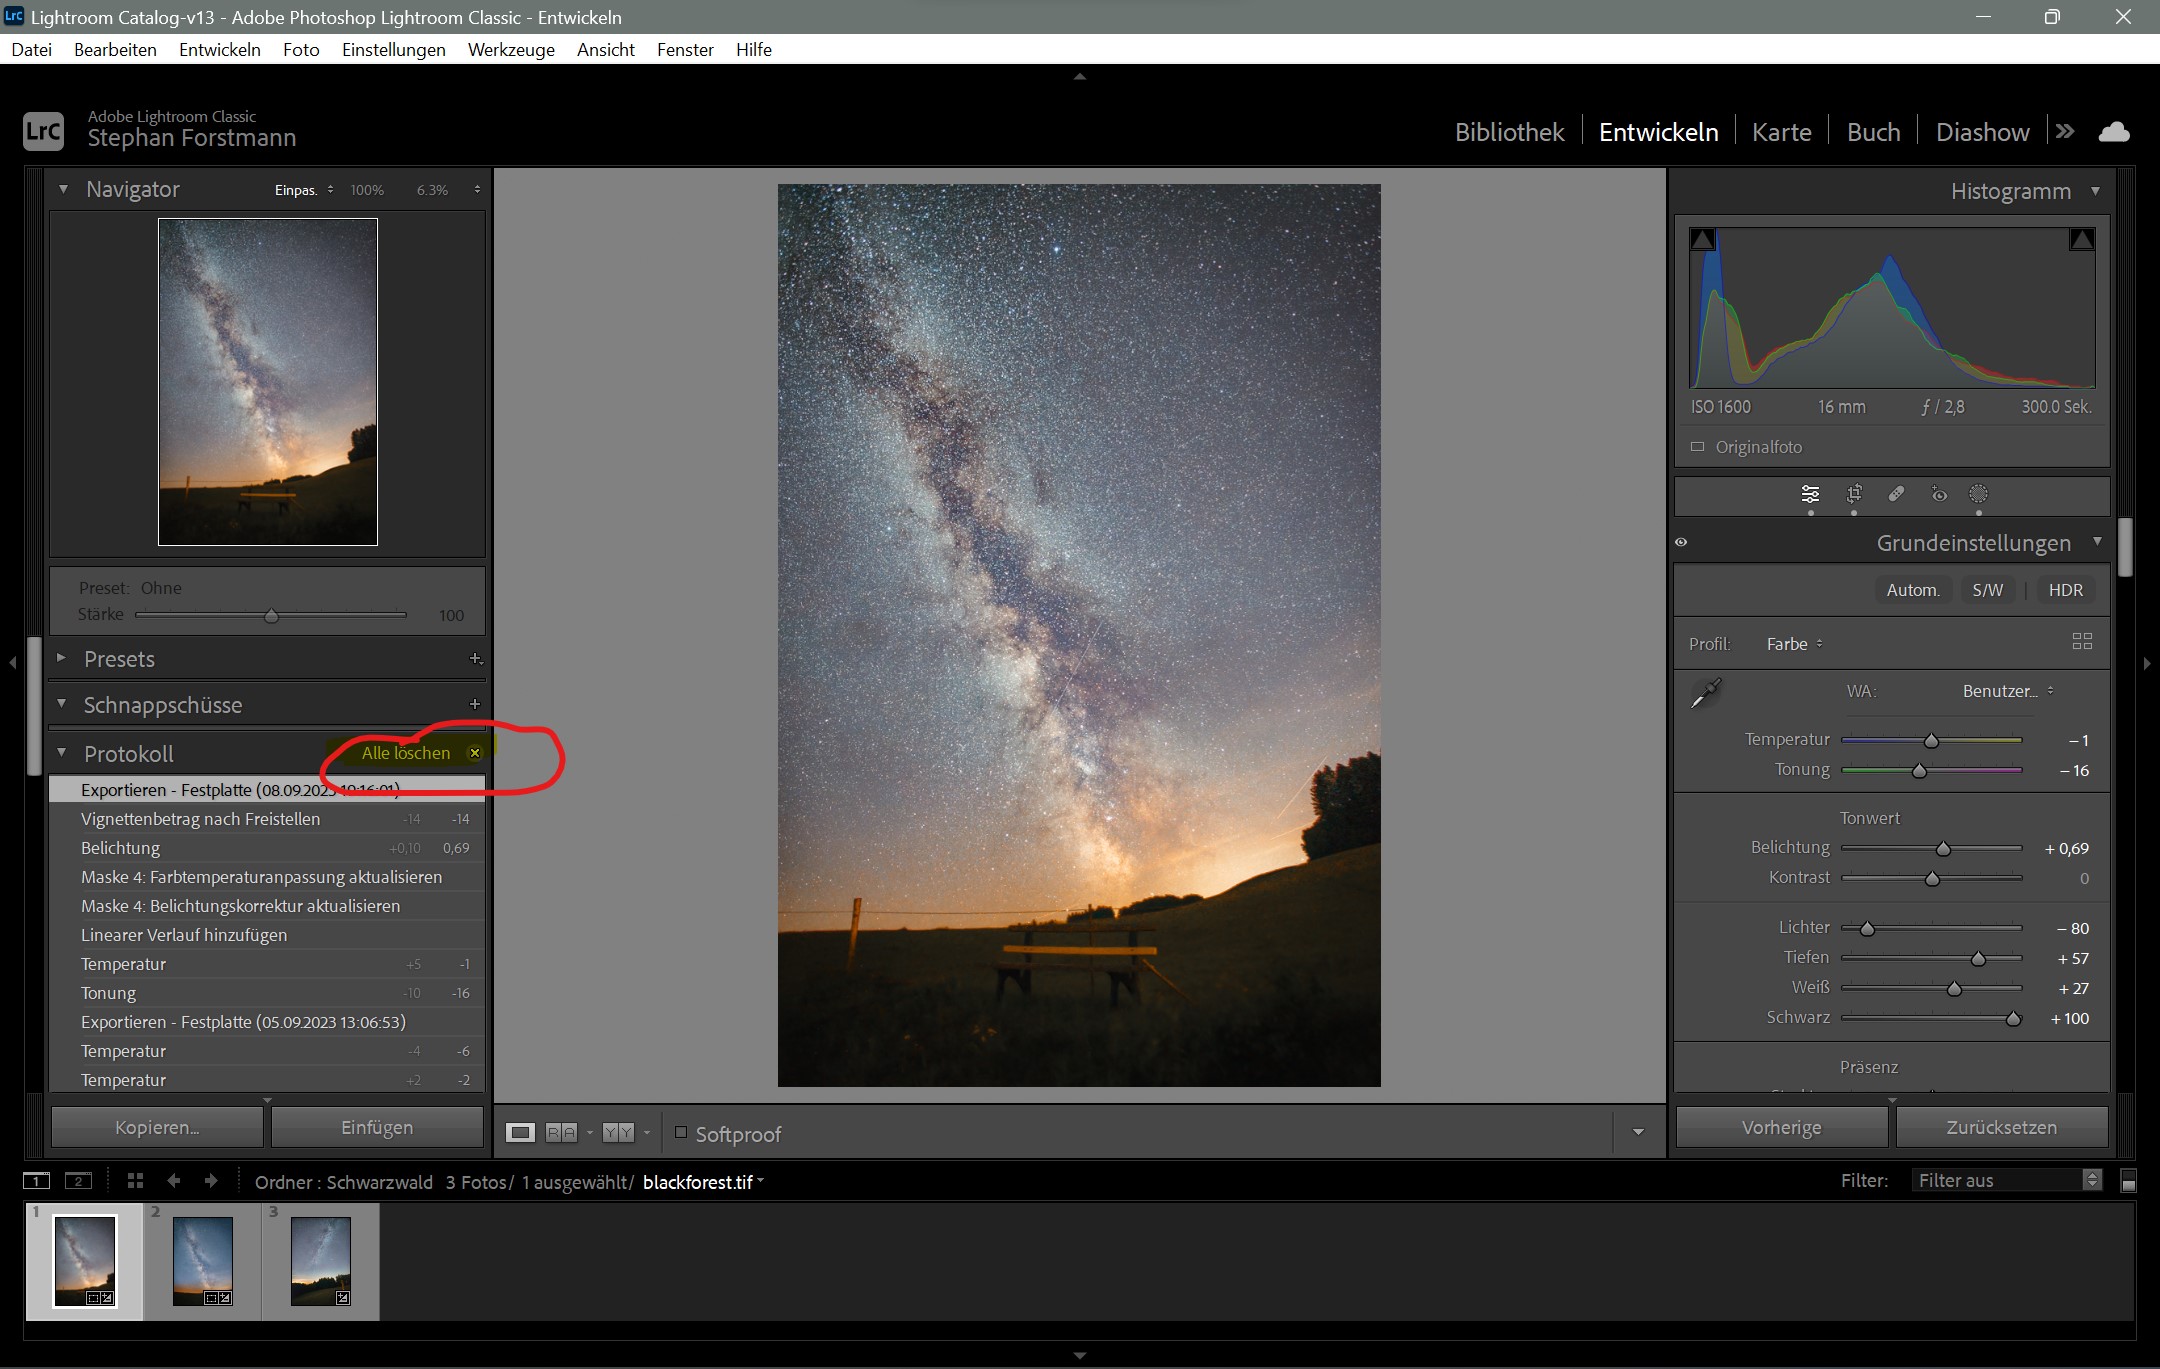
Task: Click the Belichtung slider handle
Action: (x=1943, y=849)
